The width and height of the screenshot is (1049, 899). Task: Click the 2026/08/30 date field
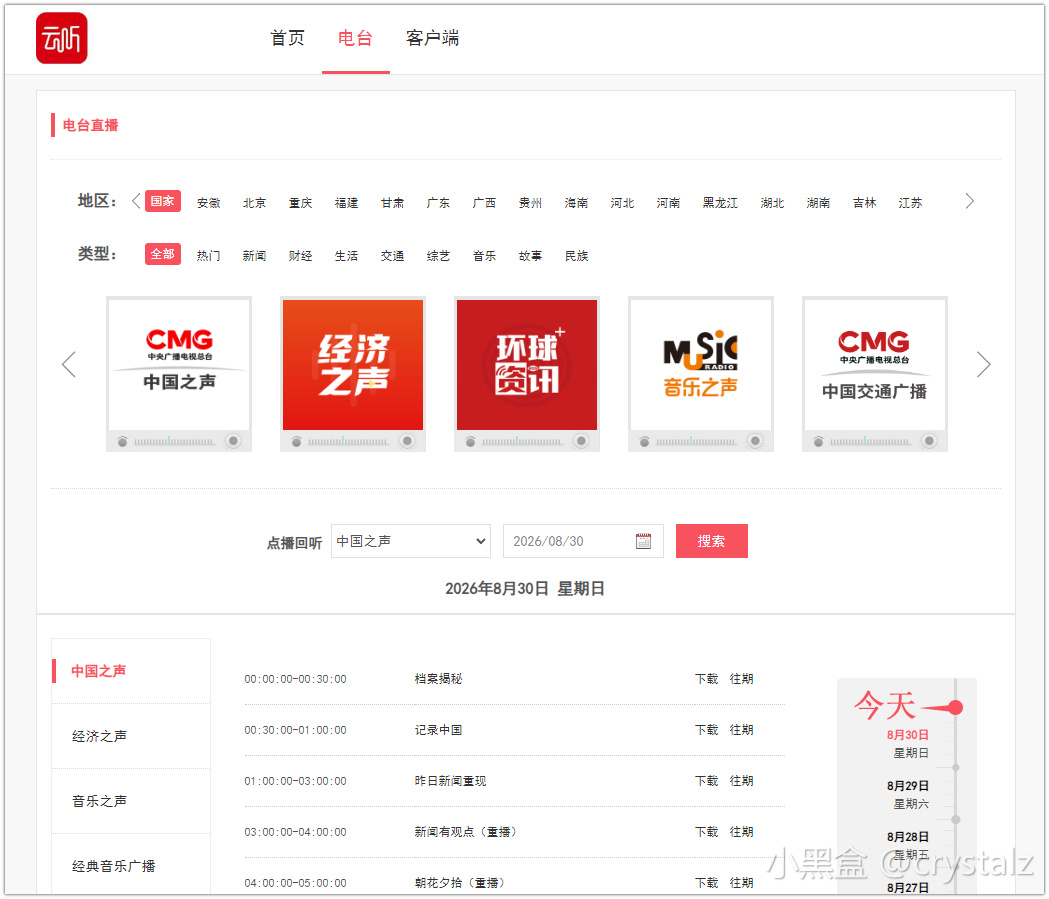[x=583, y=541]
